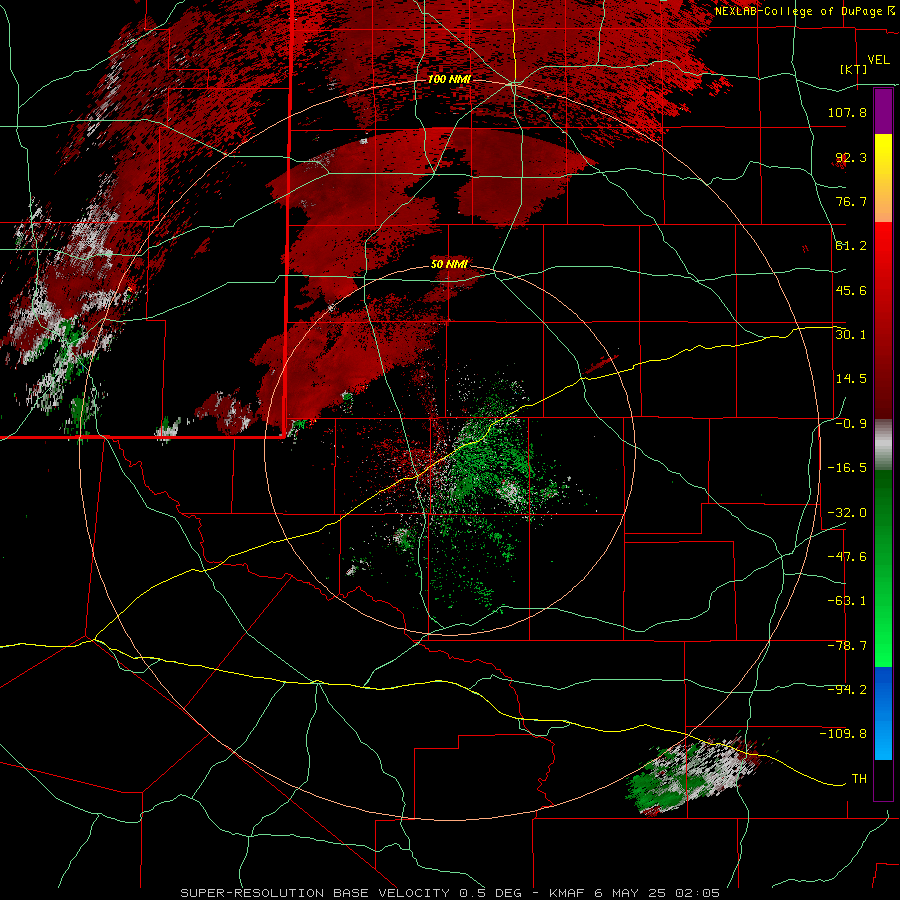The image size is (900, 900).
Task: Click the 61.2 scale value
Action: 851,246
